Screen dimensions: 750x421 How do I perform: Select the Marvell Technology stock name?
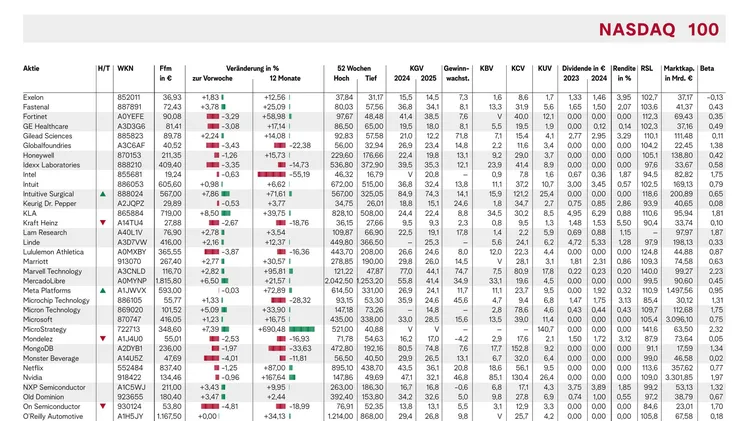52,271
